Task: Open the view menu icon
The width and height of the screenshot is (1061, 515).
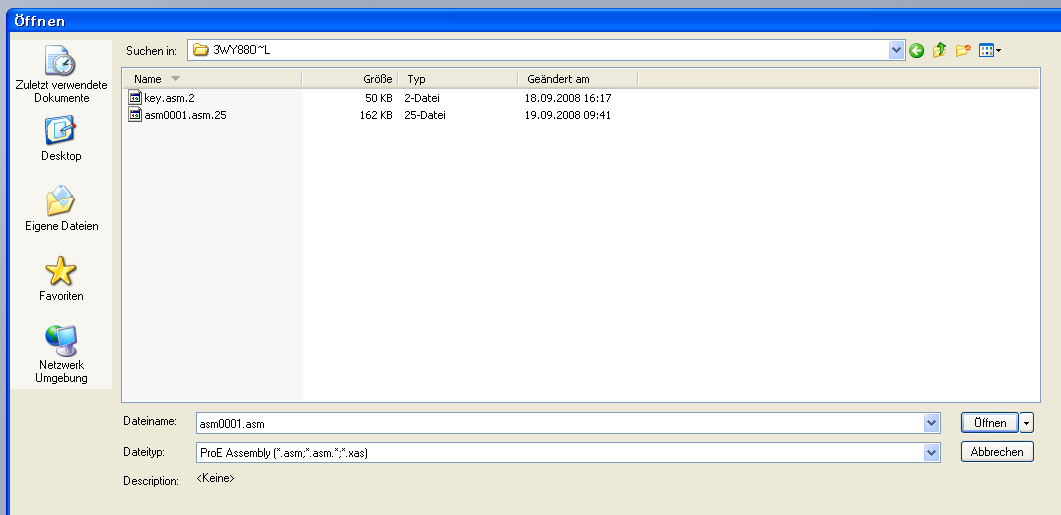Action: [989, 50]
